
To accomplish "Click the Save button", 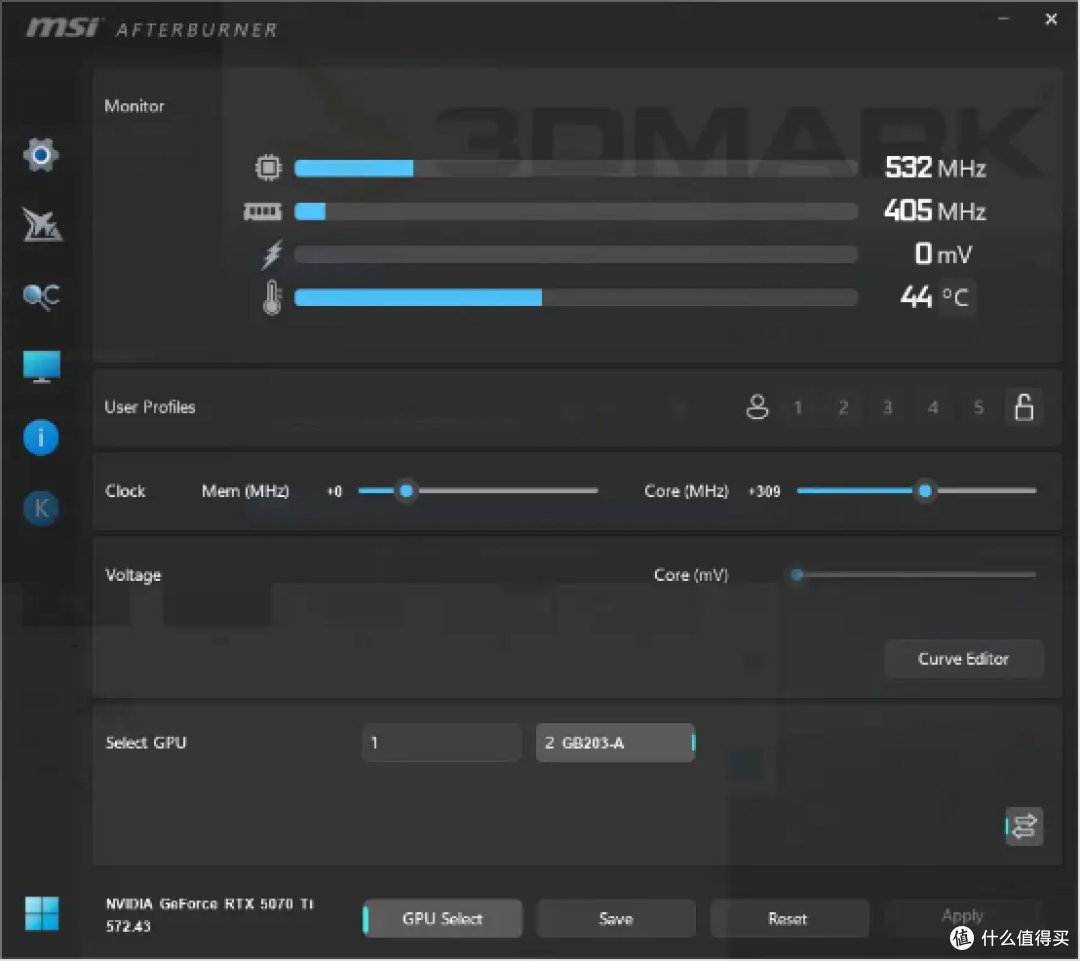I will [616, 918].
